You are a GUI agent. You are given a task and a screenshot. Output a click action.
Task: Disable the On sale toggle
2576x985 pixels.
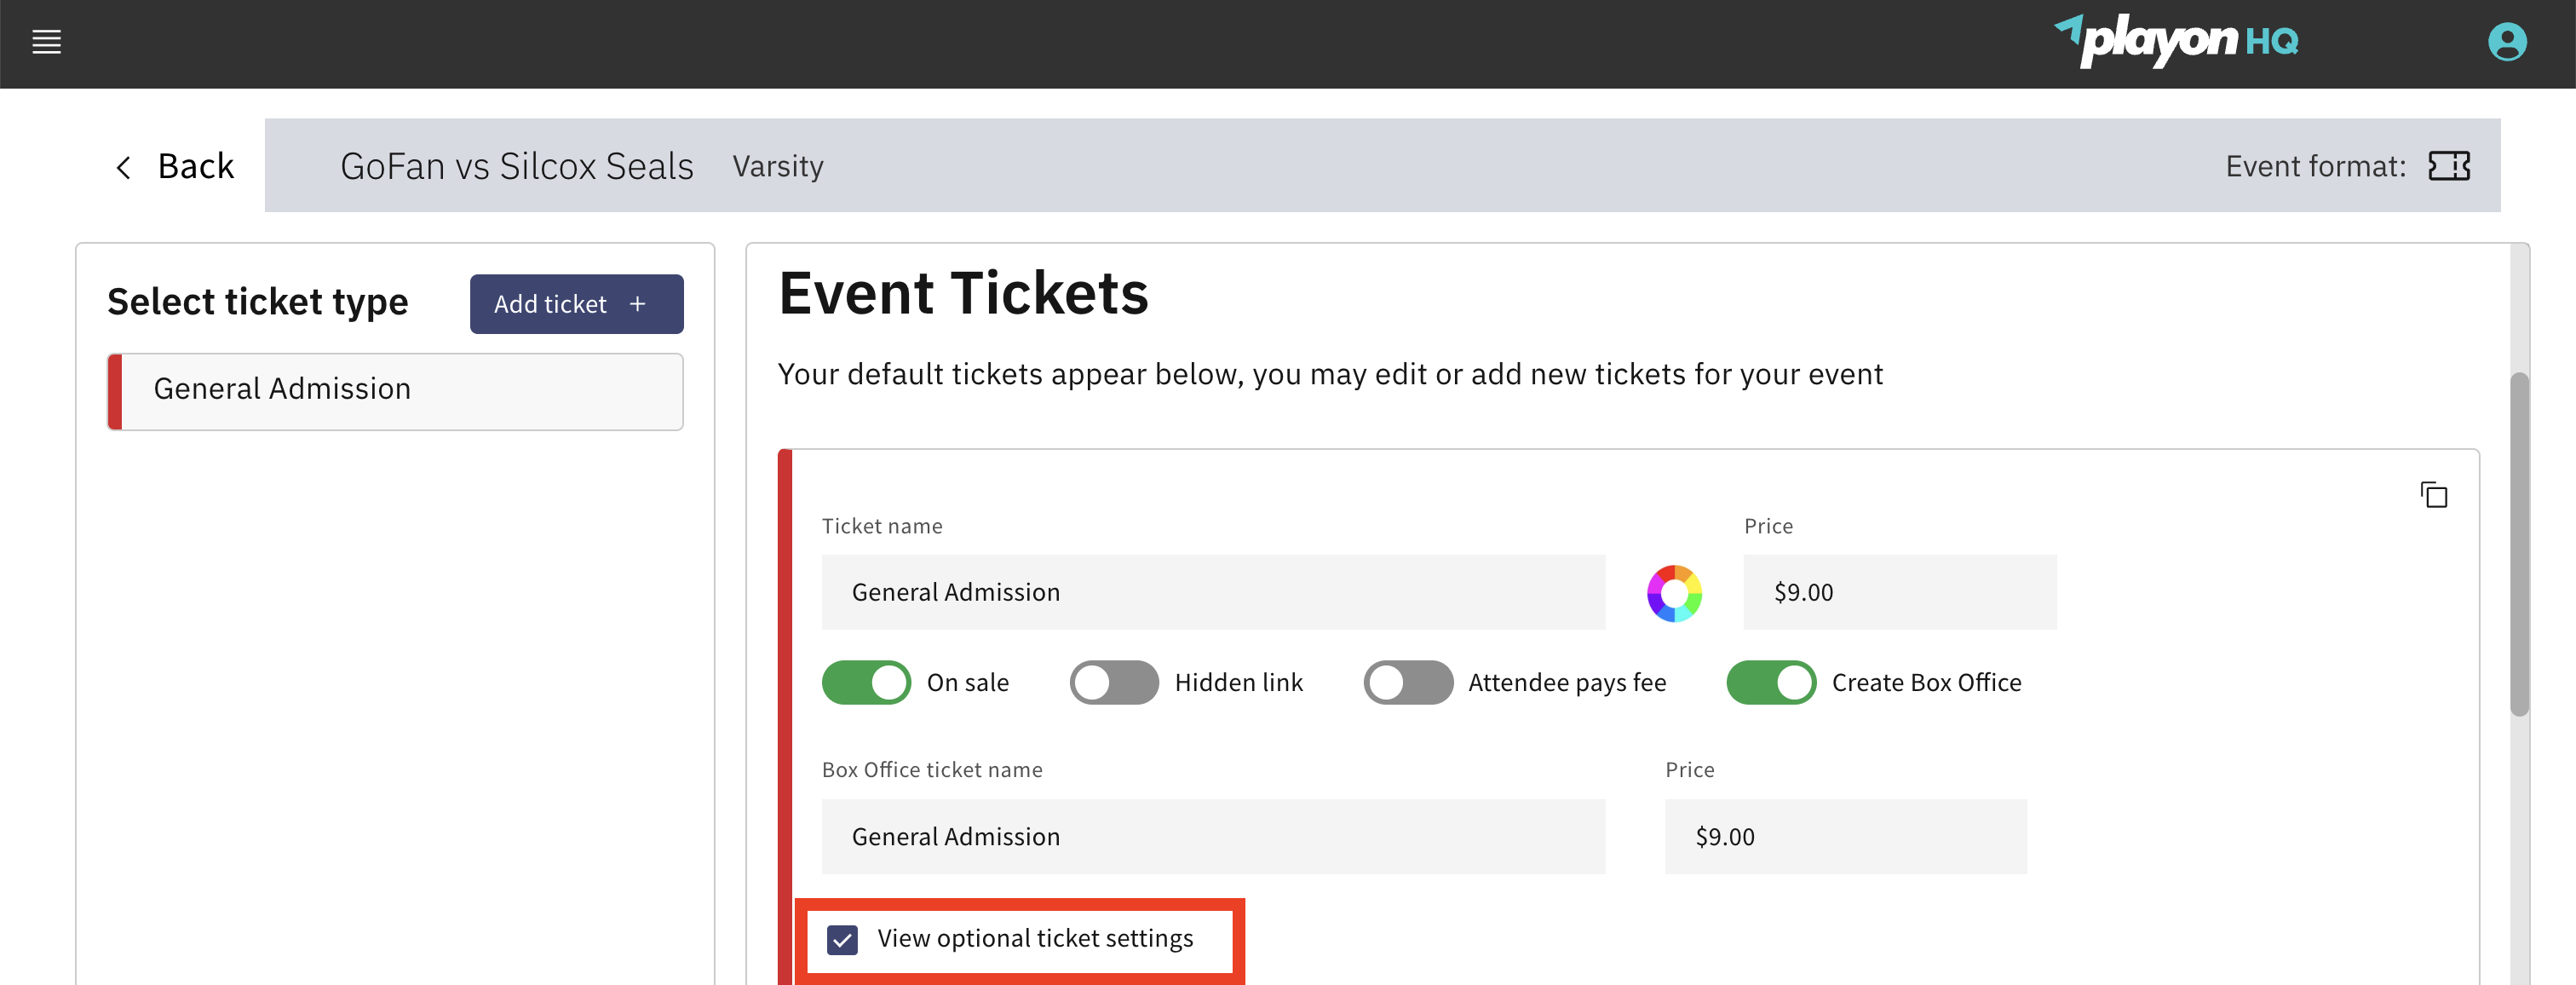point(866,682)
